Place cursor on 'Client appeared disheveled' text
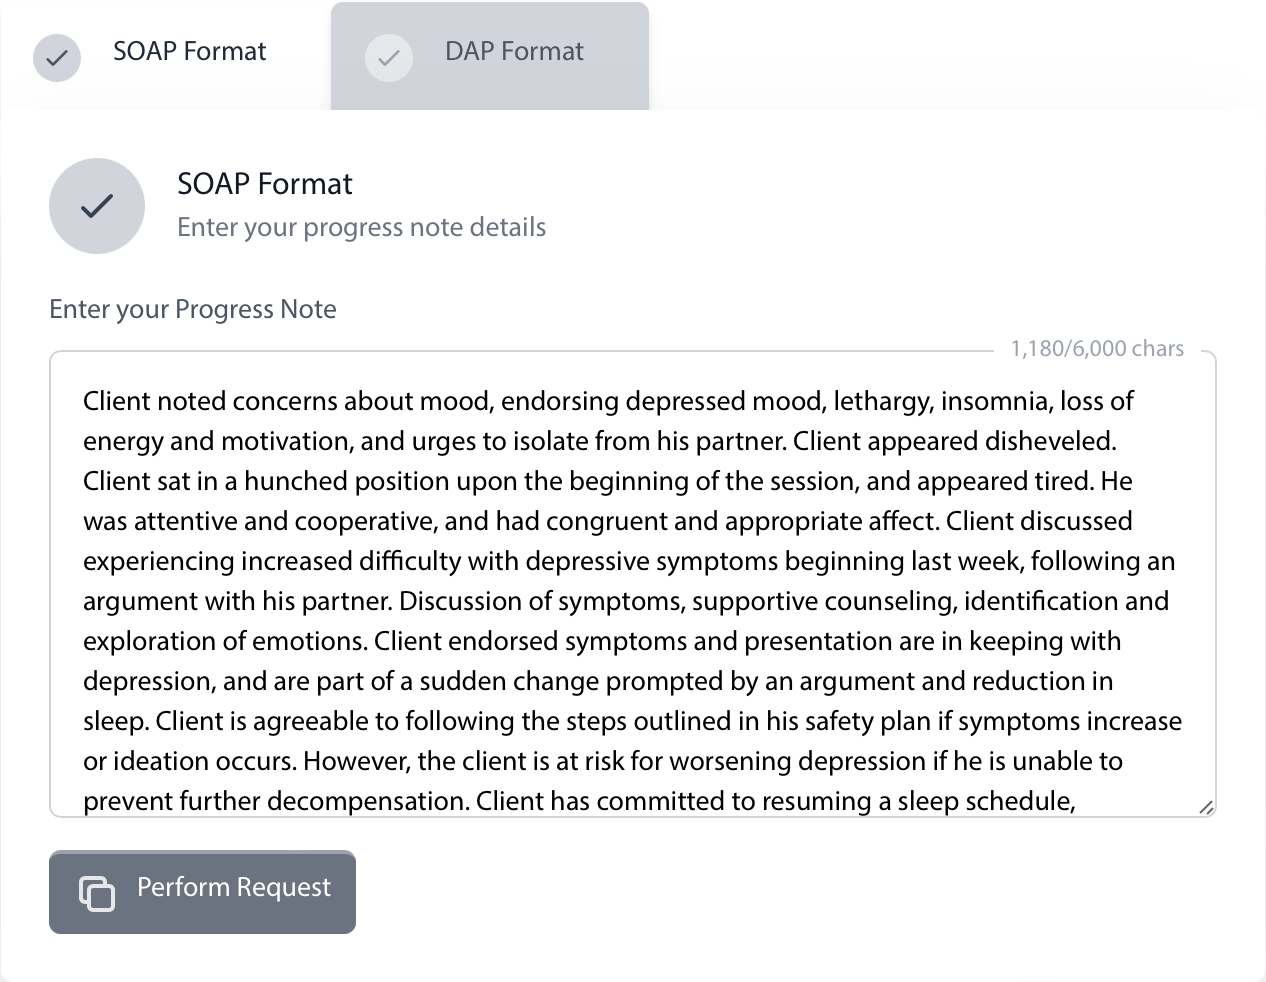This screenshot has width=1266, height=982. tap(954, 441)
